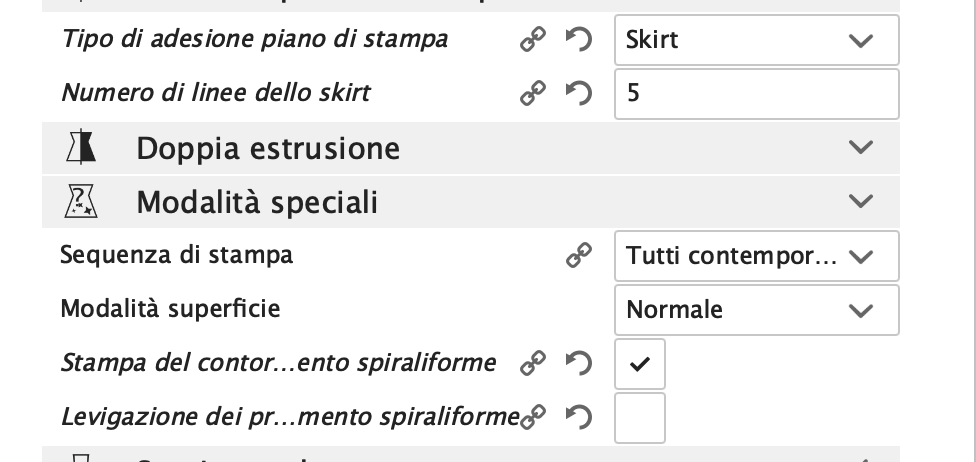Uncheck Stampa del contorno spiraliforme checkbox

click(639, 364)
